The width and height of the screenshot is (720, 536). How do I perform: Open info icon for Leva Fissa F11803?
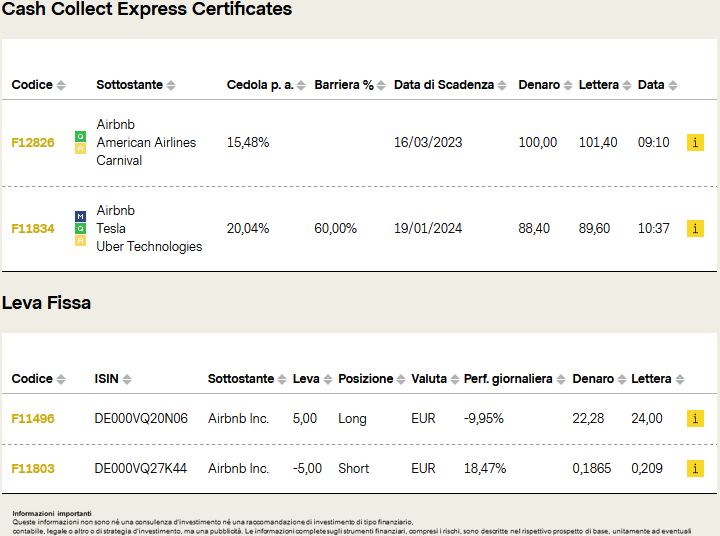point(695,468)
